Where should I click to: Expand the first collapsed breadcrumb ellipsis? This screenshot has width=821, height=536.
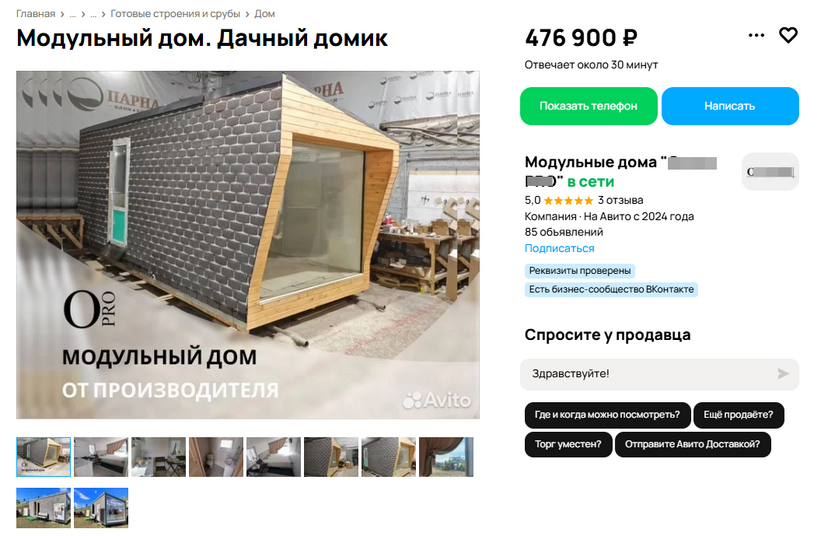[73, 14]
